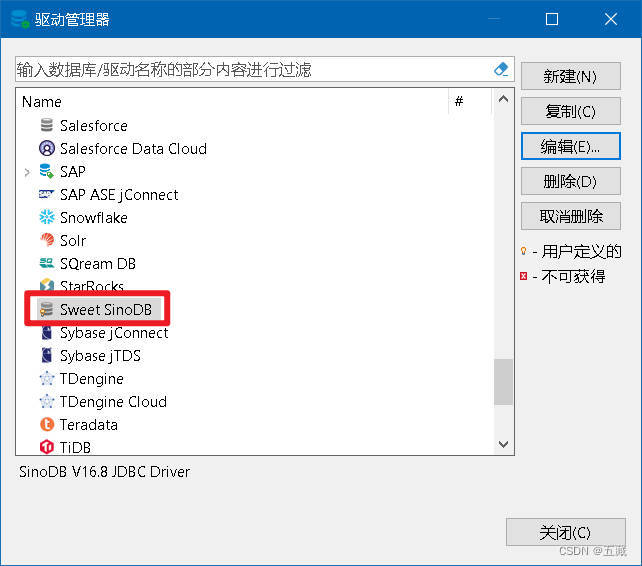This screenshot has height=566, width=642.
Task: Select SAP ASE jConnect in the list
Action: (x=119, y=195)
